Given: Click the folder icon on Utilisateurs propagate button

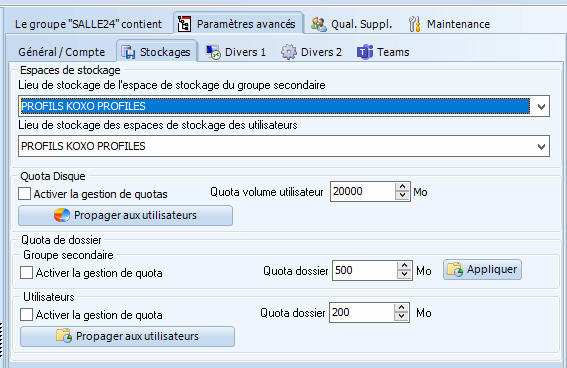Looking at the screenshot, I should click(64, 336).
